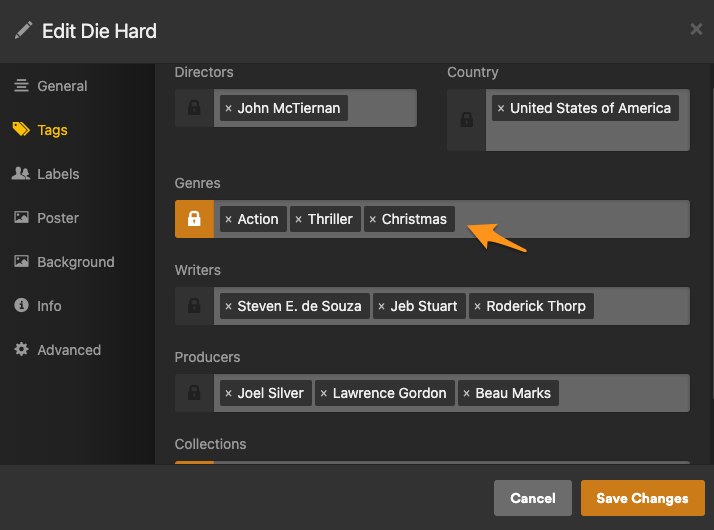
Task: Close the Edit Die Hard dialog
Action: click(x=696, y=30)
